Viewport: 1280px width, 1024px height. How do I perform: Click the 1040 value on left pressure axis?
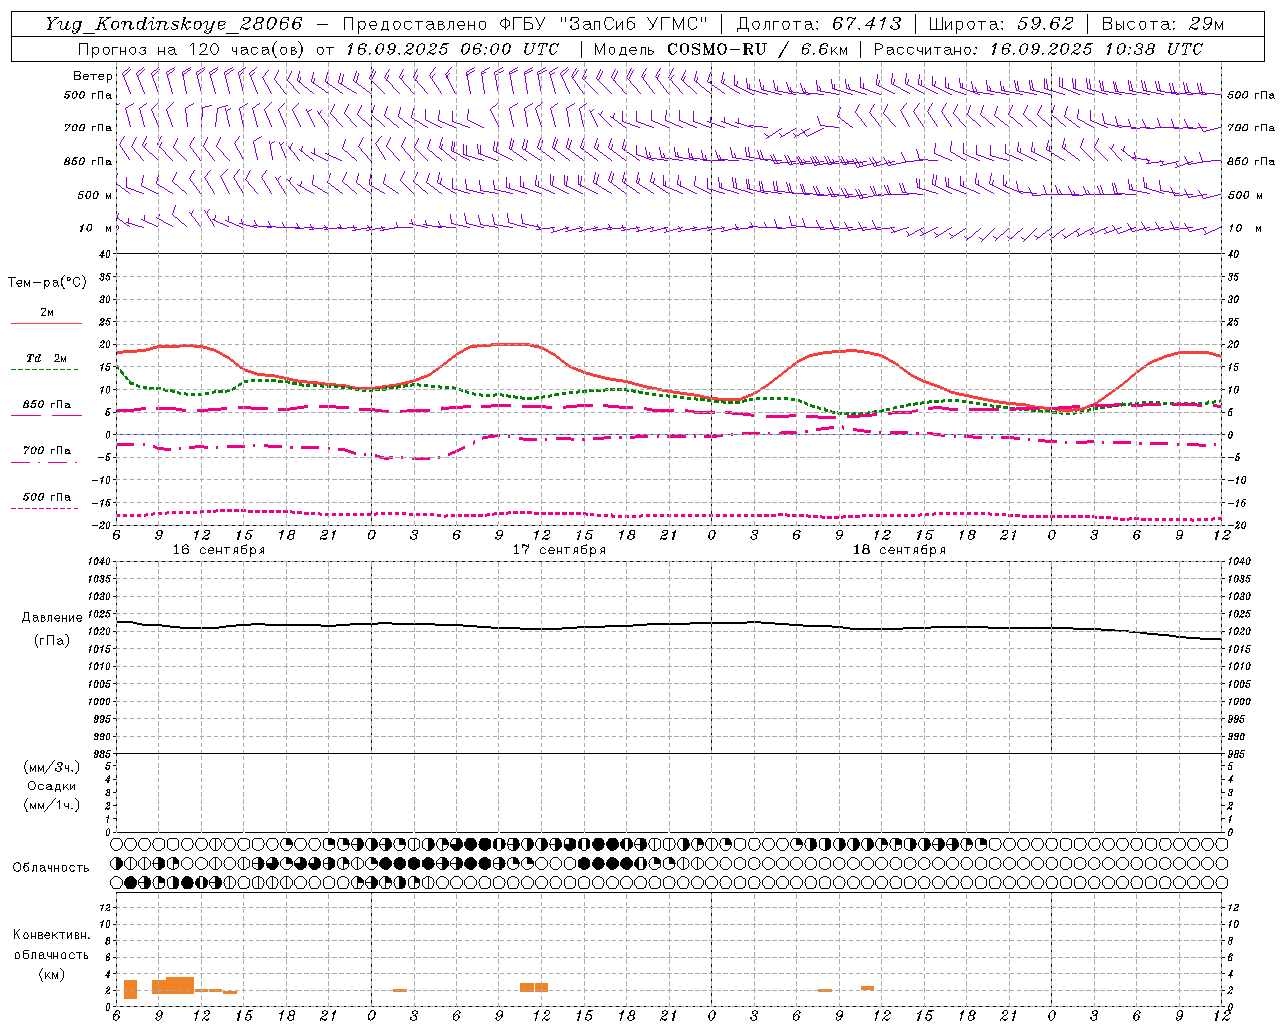click(97, 562)
